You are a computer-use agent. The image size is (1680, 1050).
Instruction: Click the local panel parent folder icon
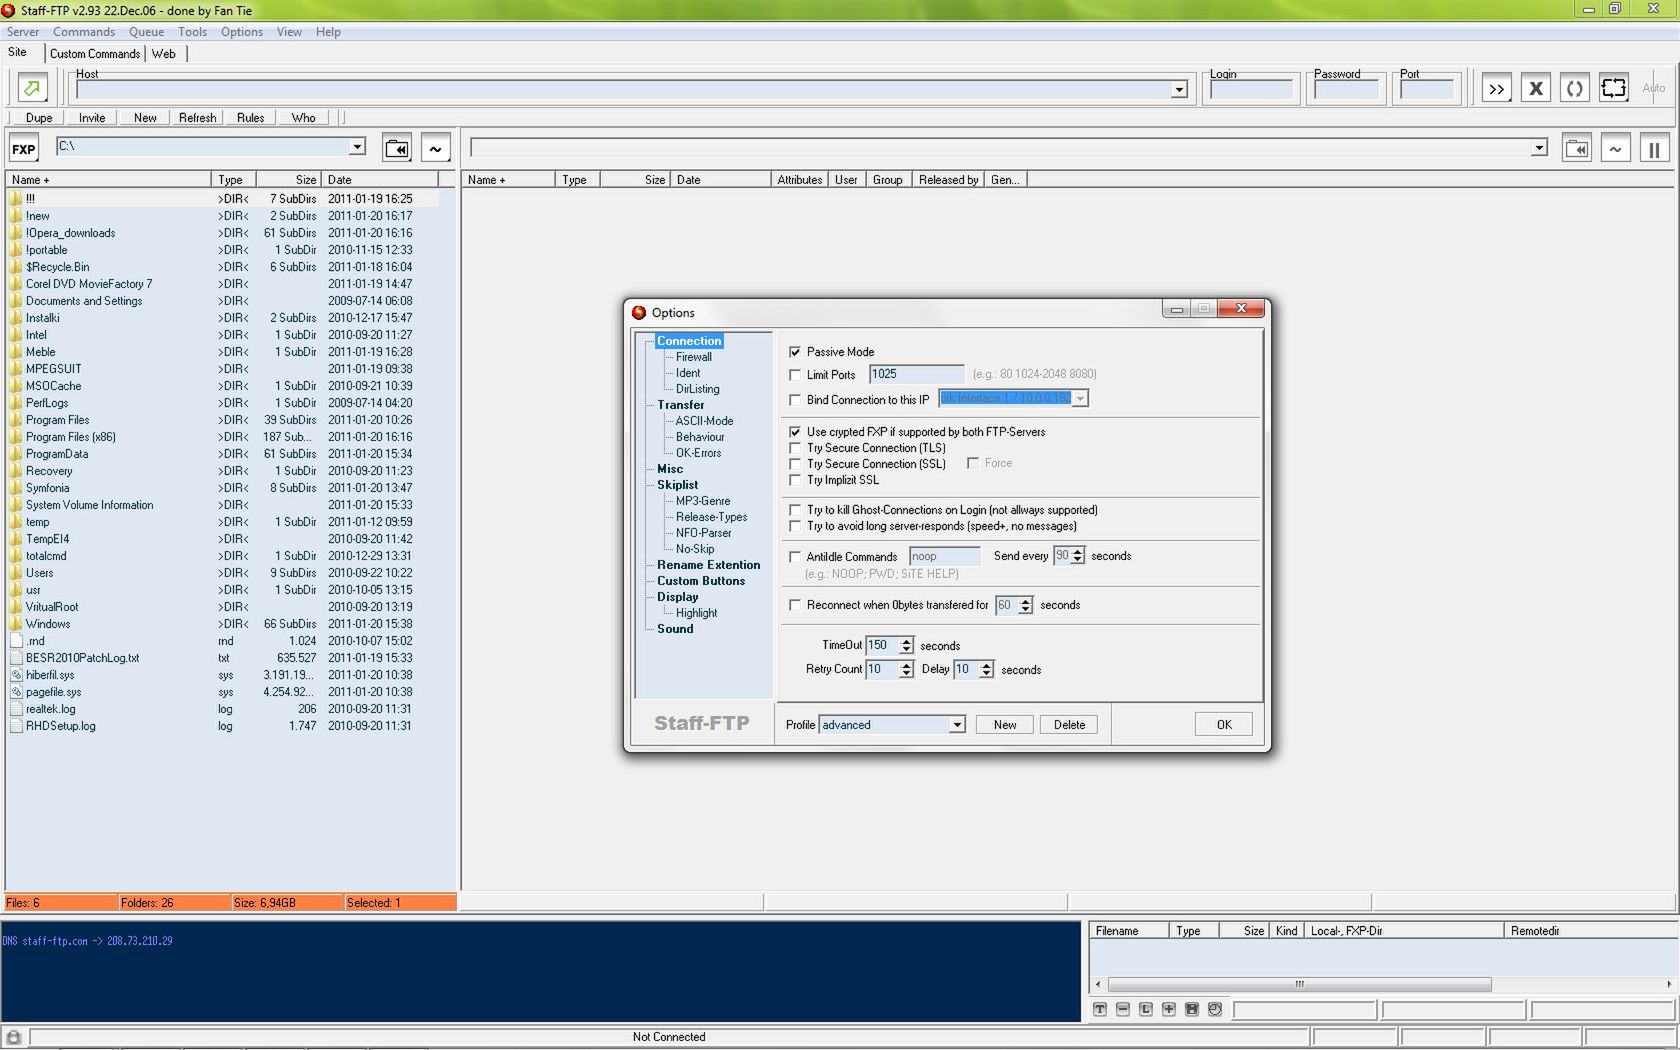pyautogui.click(x=397, y=149)
